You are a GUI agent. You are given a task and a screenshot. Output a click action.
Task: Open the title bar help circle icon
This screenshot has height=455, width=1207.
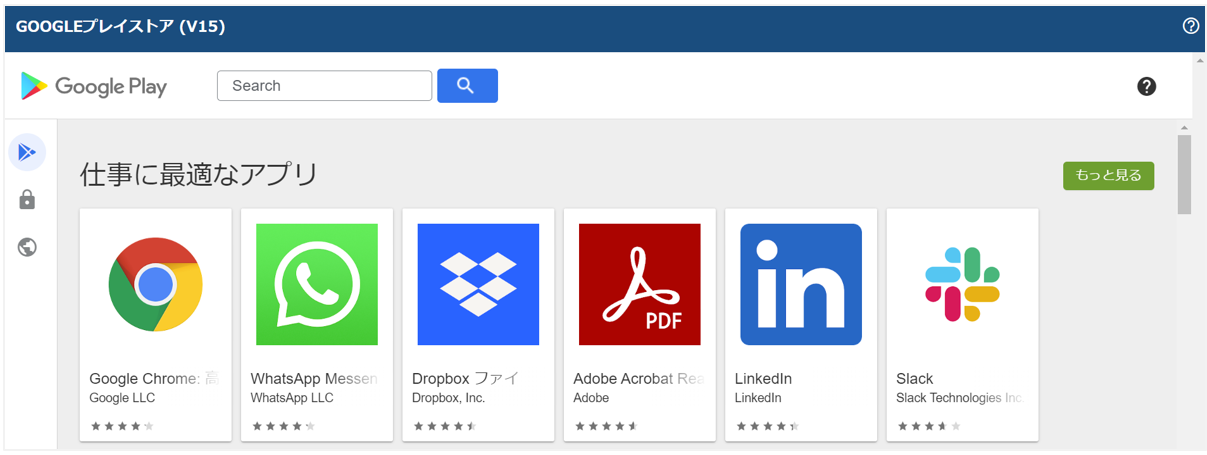click(x=1190, y=26)
